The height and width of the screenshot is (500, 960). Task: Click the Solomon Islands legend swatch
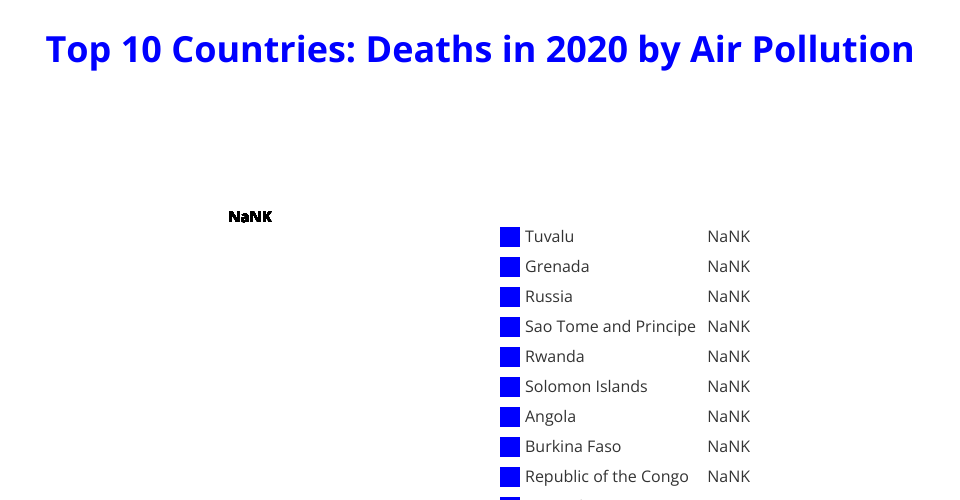pyautogui.click(x=510, y=387)
